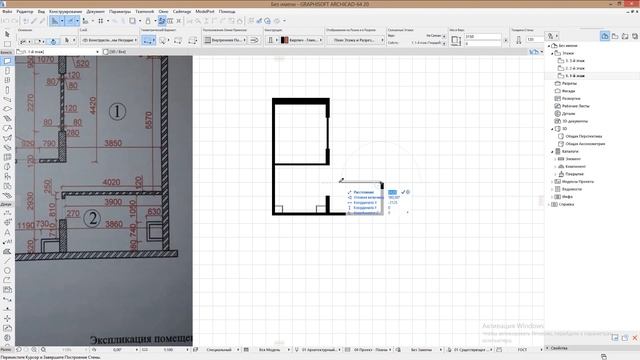The width and height of the screenshot is (640, 360).
Task: Select the Line tool in the toolbox
Action: 7,261
